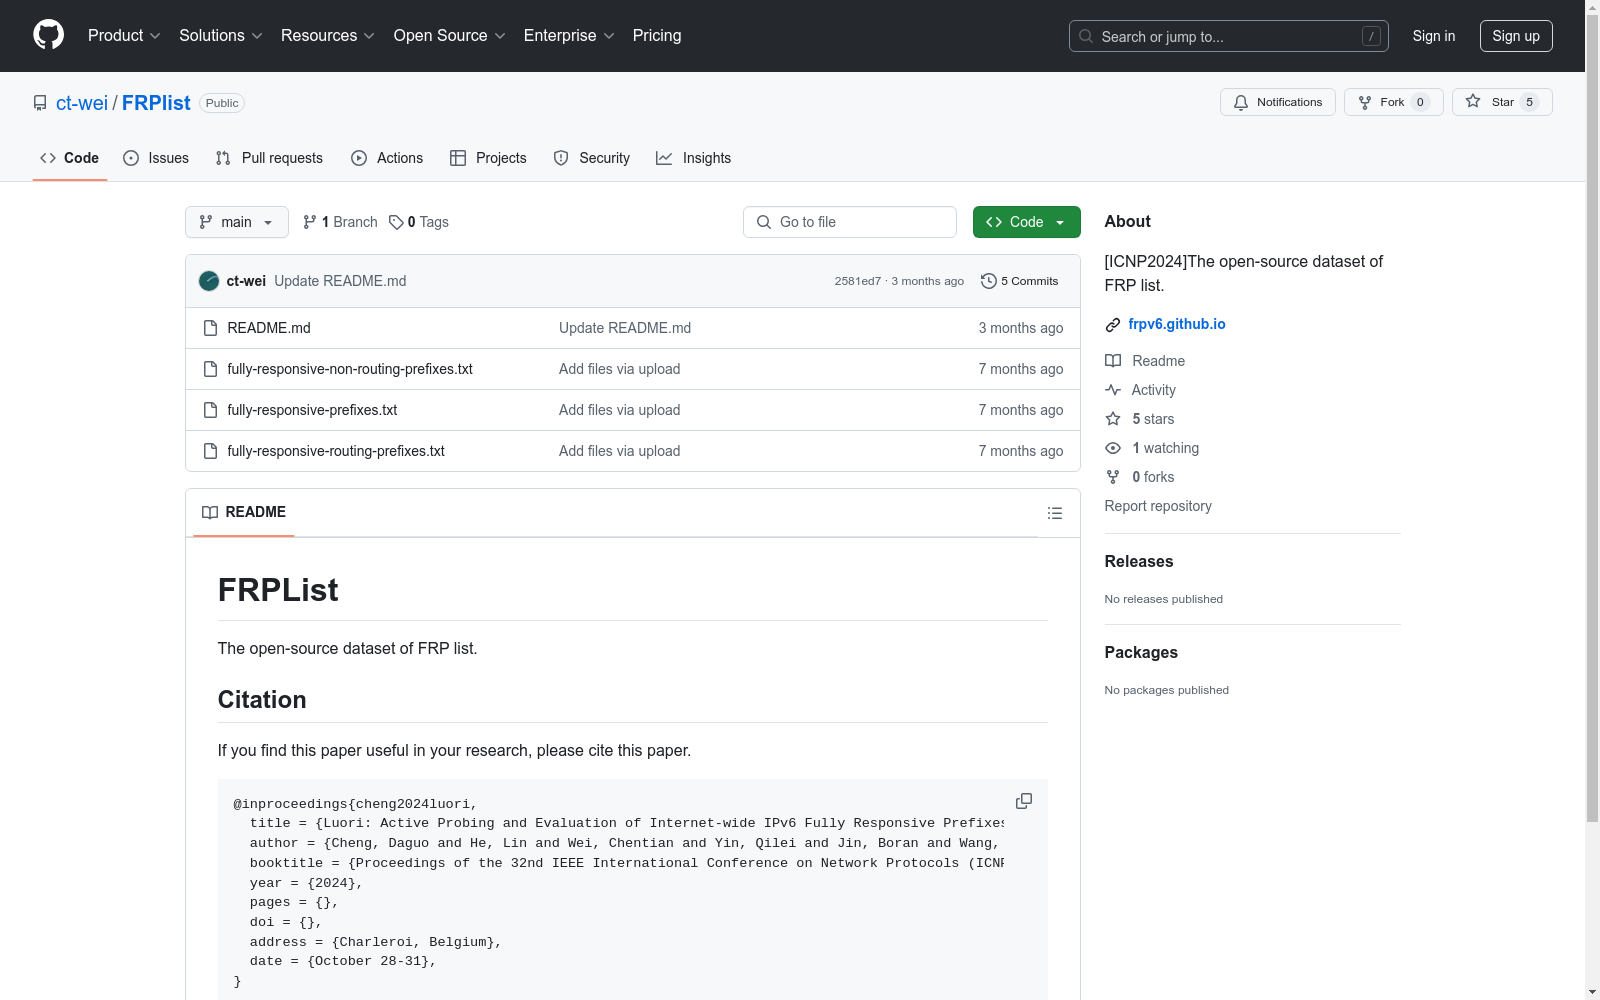Click file icon for fully-responsive-routing-prefixes.txt

click(210, 451)
